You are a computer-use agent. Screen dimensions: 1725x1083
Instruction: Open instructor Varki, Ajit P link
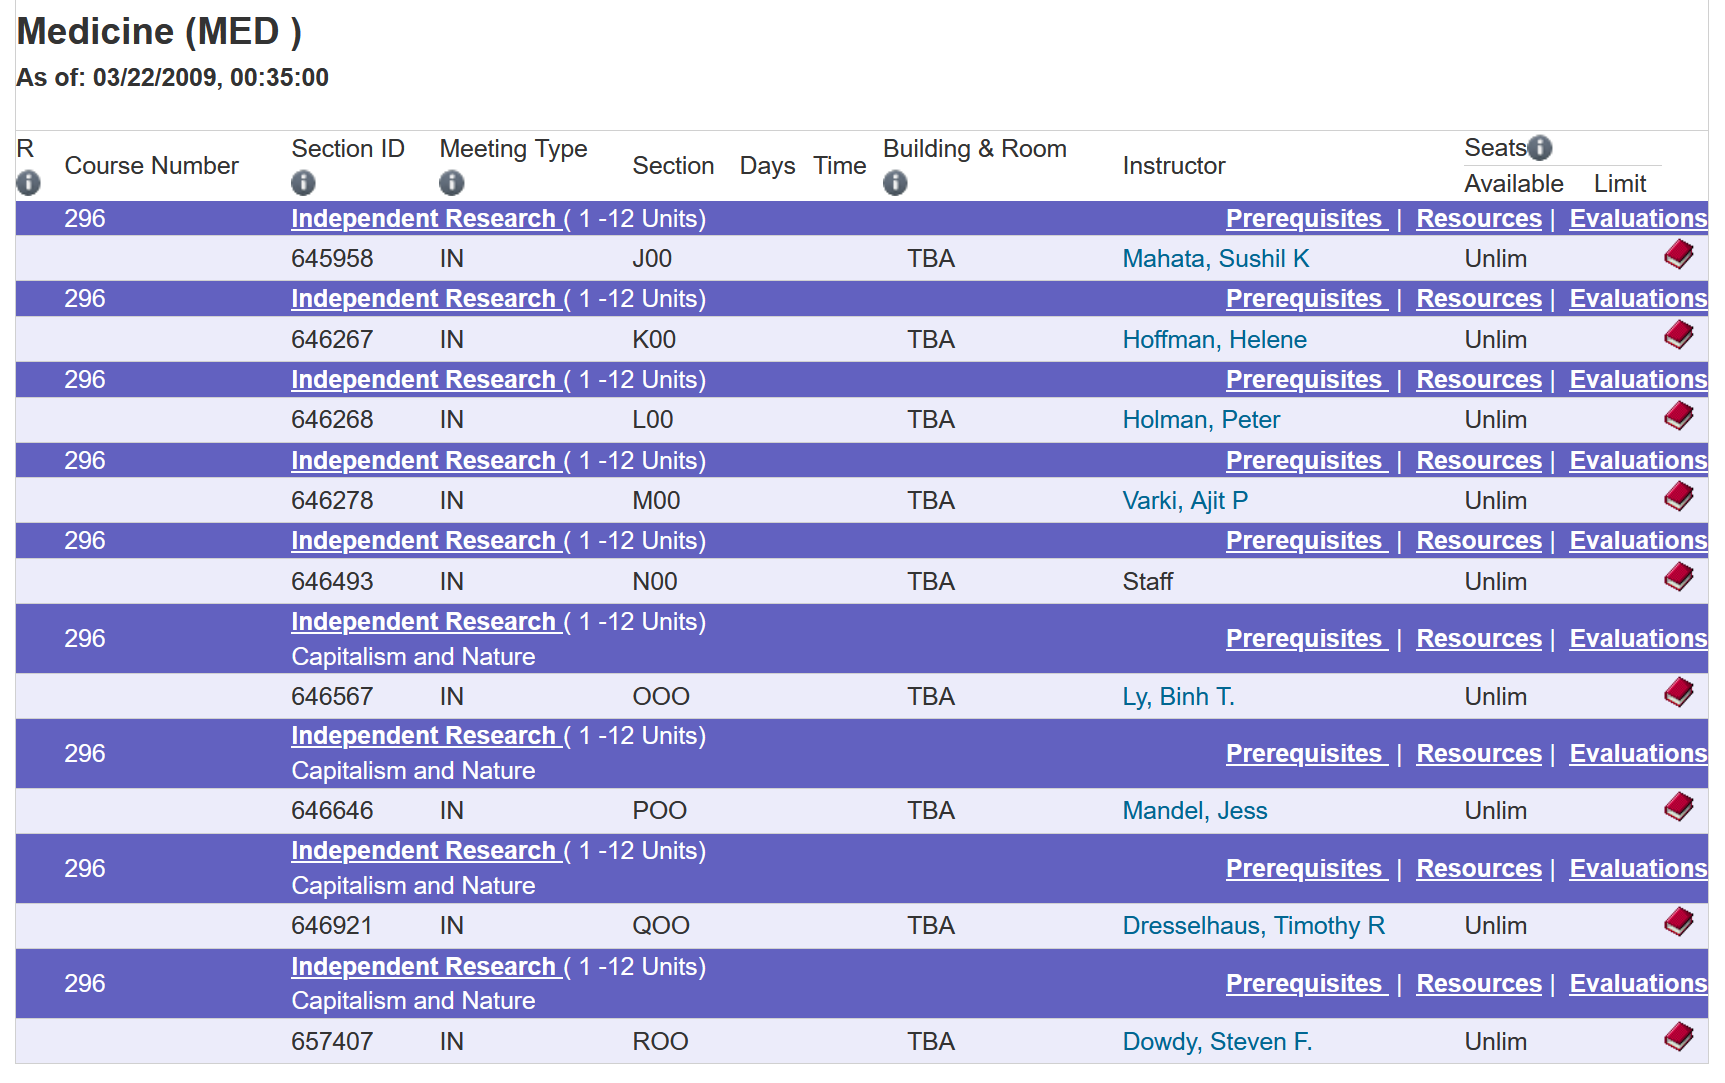[x=1185, y=500]
